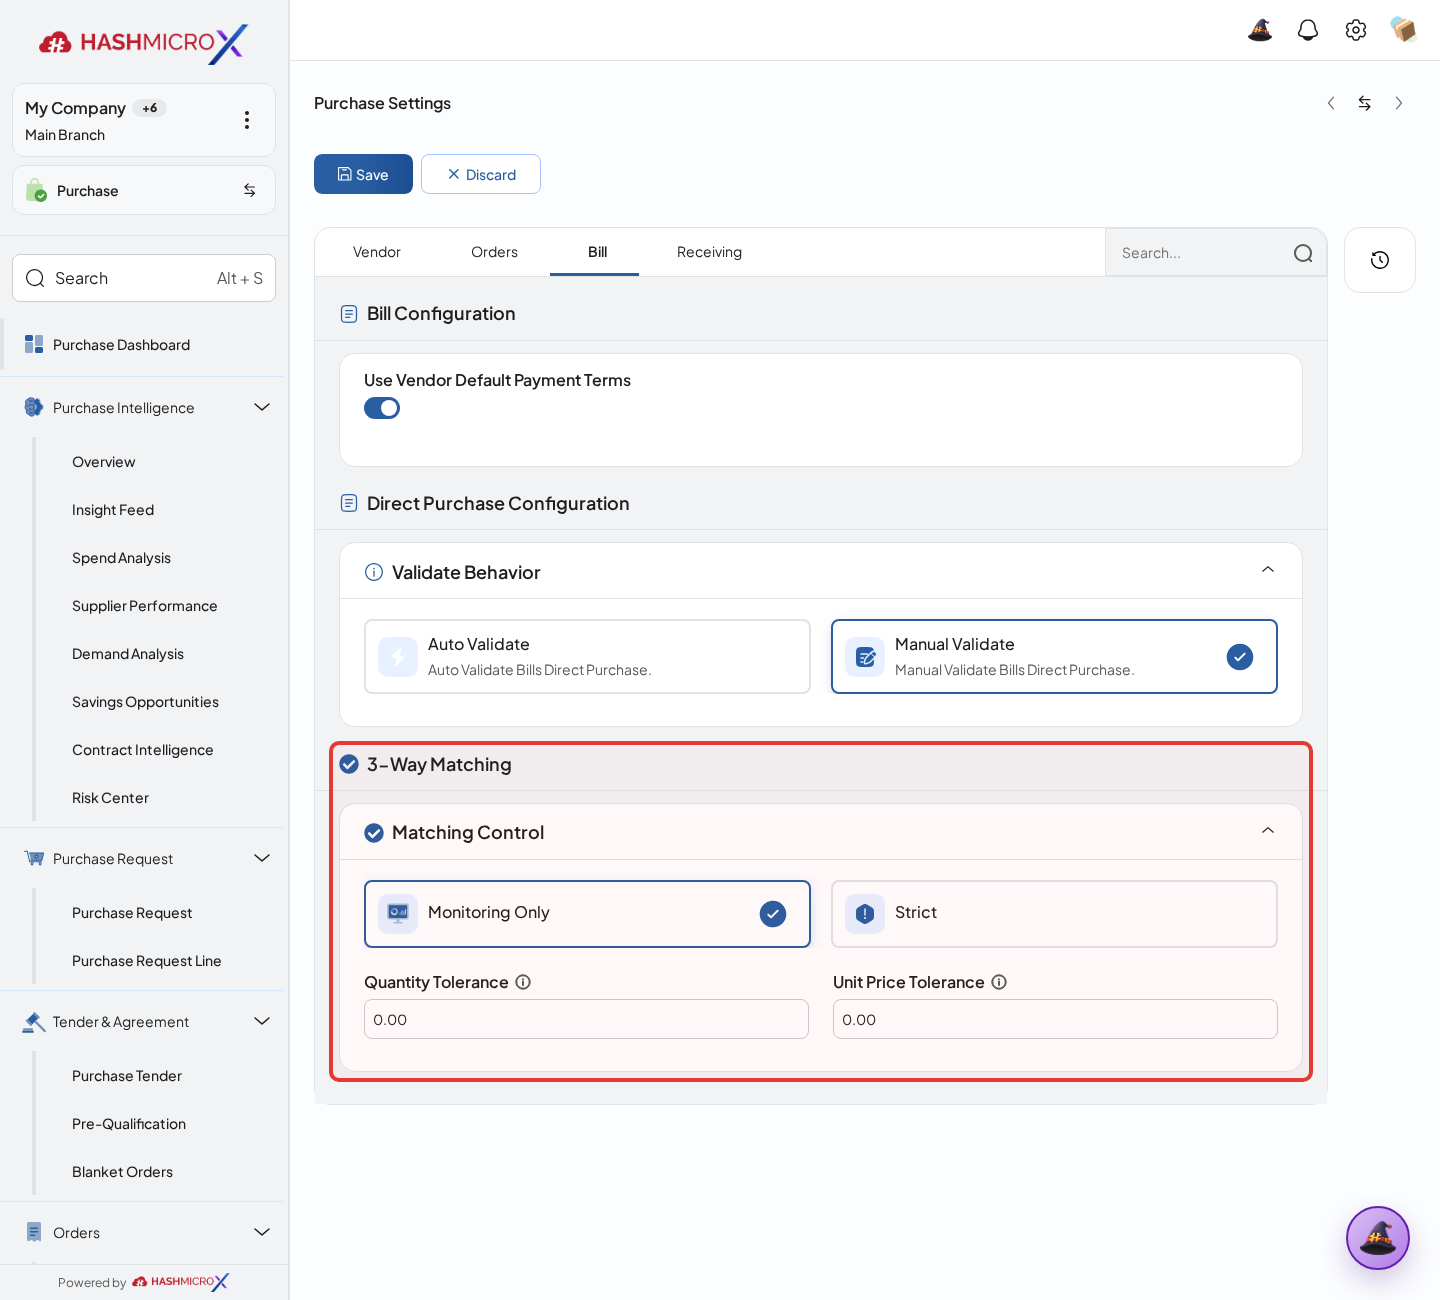Expand the Orders sidebar menu

click(262, 1232)
